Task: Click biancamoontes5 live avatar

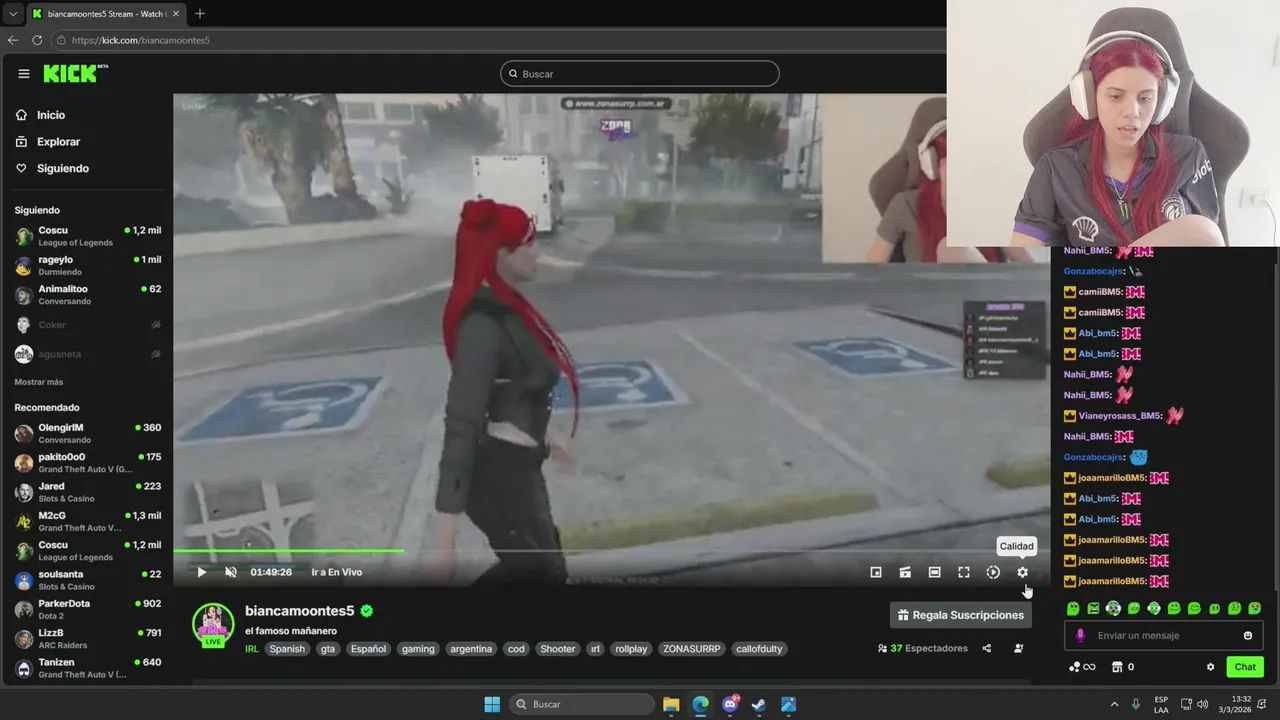Action: tap(213, 625)
